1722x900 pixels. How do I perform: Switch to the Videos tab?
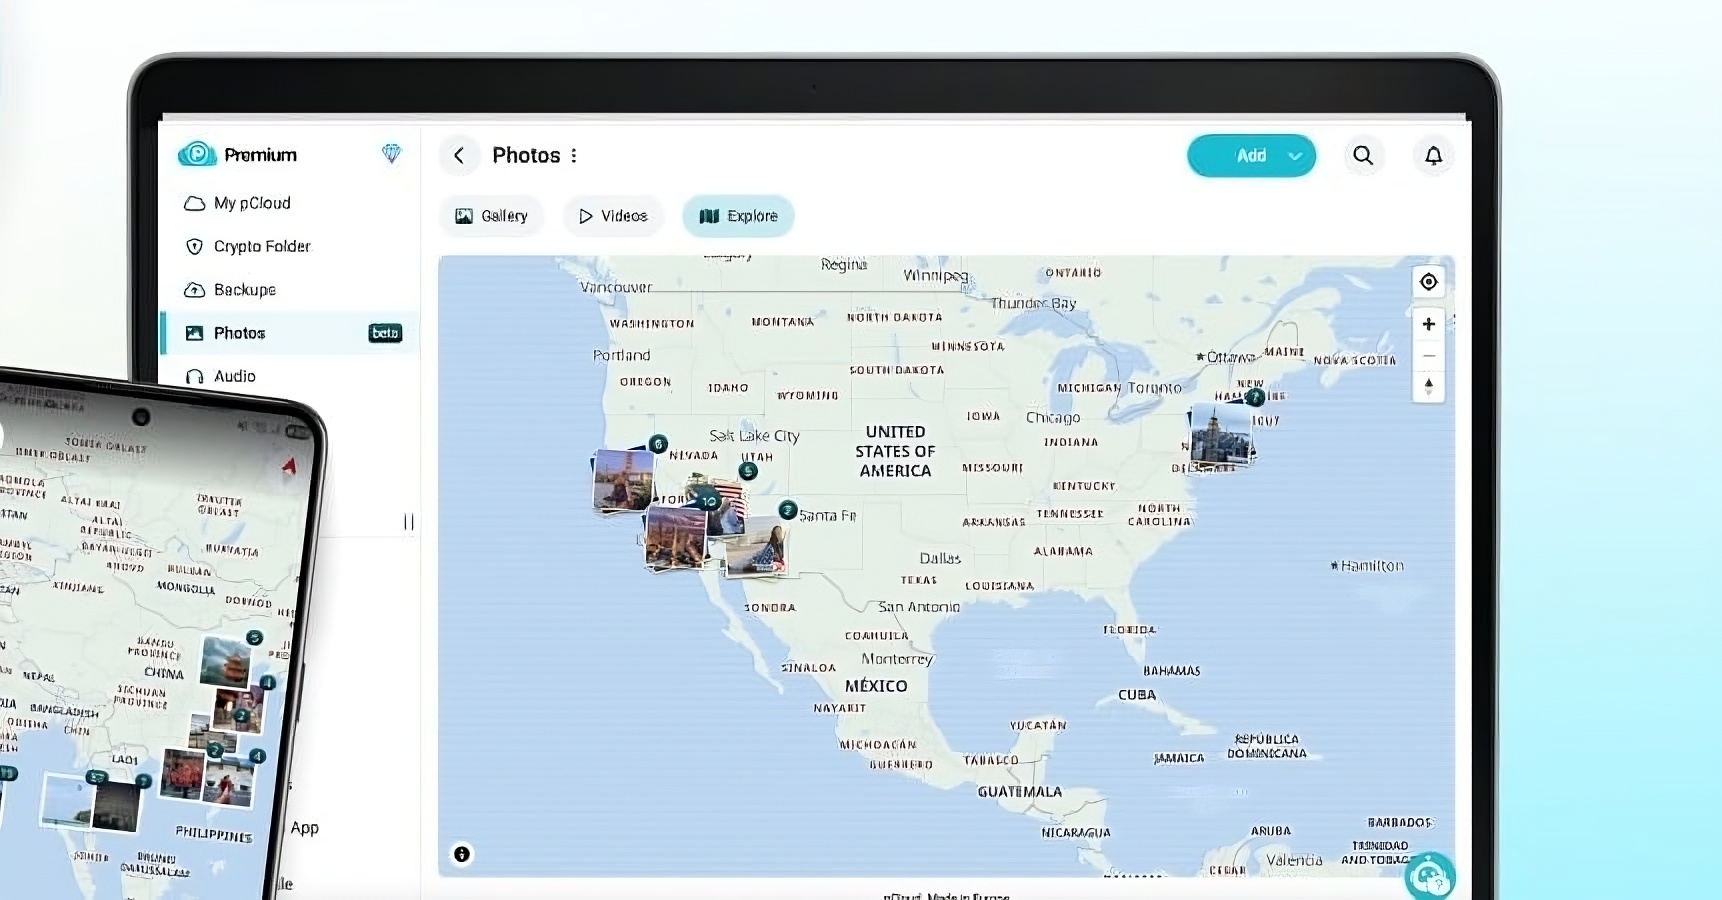coord(613,216)
